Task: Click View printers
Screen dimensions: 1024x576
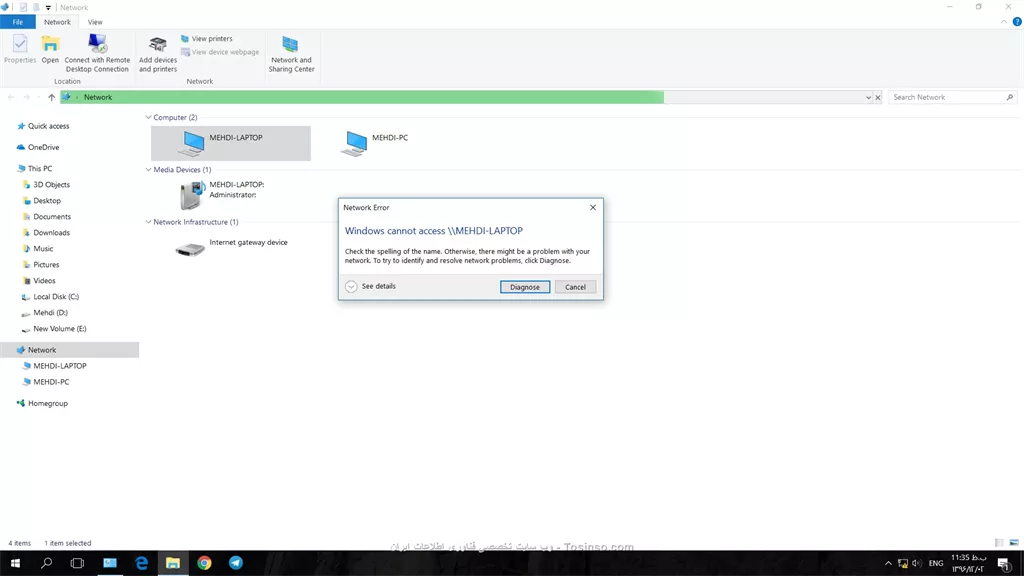Action: pos(206,39)
